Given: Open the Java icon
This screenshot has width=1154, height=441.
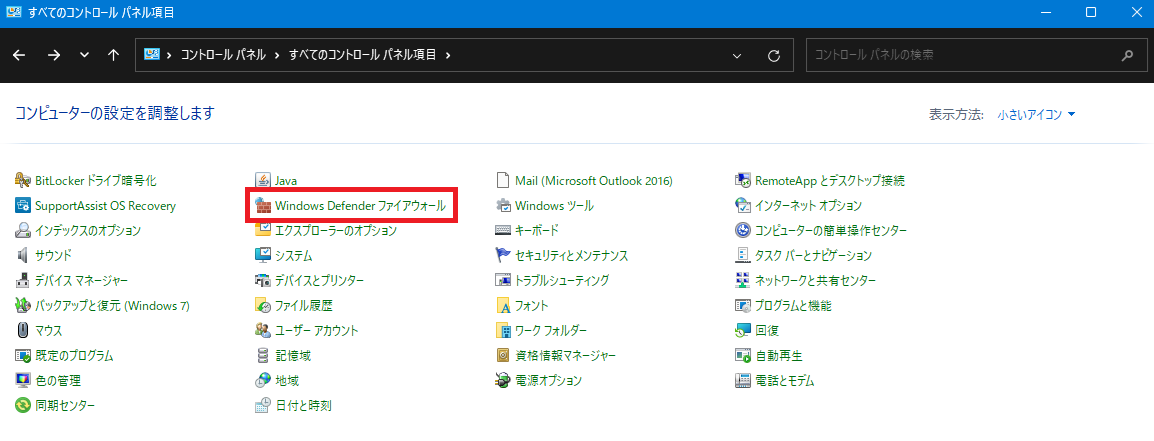Looking at the screenshot, I should tap(262, 180).
